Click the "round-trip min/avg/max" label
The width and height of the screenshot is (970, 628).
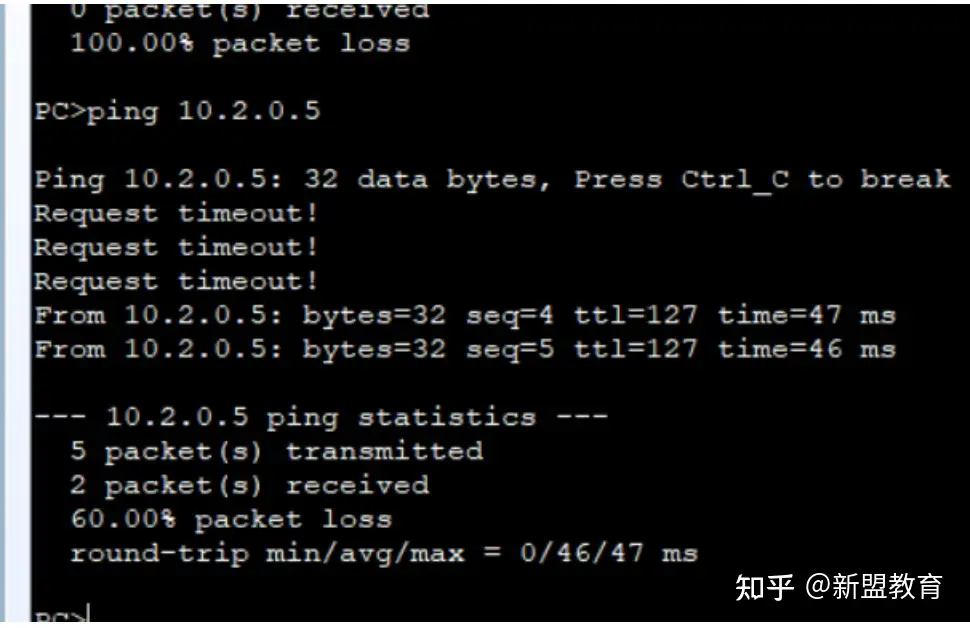pos(267,553)
